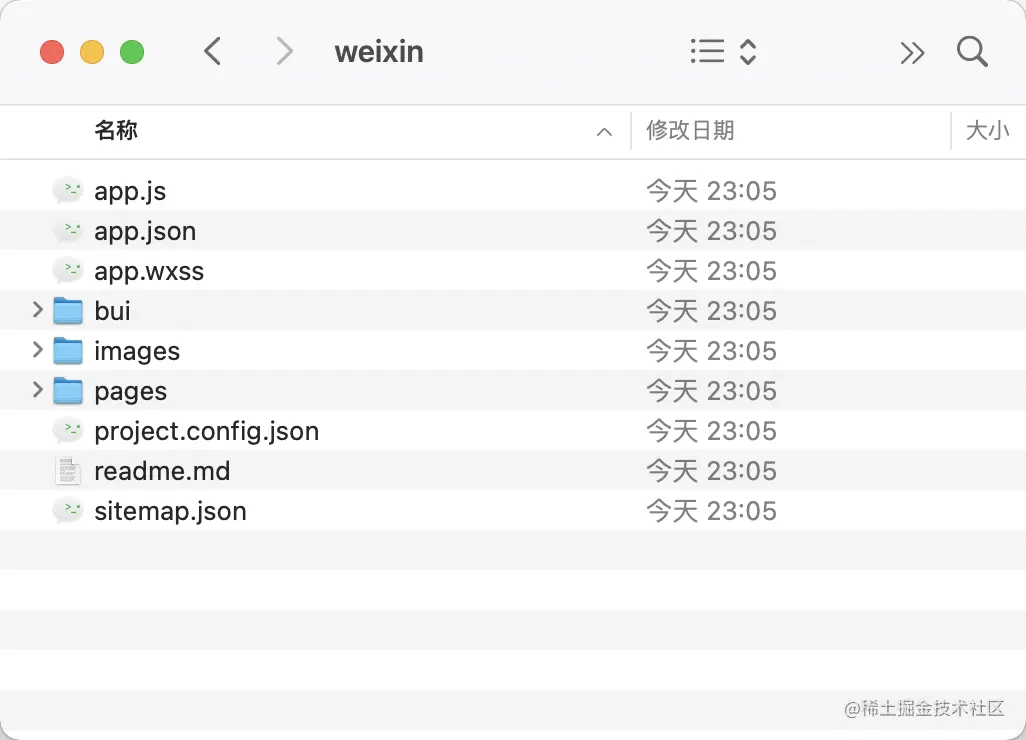This screenshot has width=1026, height=740.
Task: Open the project.config.json file icon
Action: tap(66, 430)
